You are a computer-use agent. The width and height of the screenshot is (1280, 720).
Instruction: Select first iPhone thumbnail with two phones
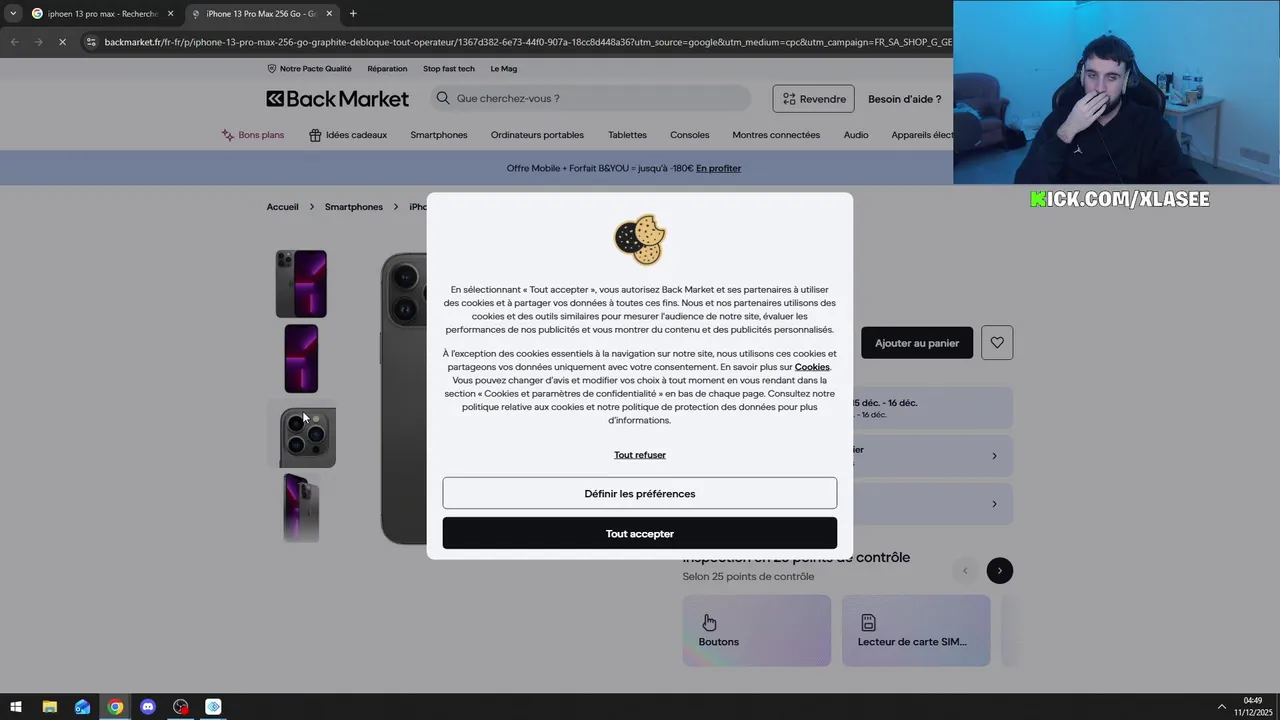coord(301,284)
